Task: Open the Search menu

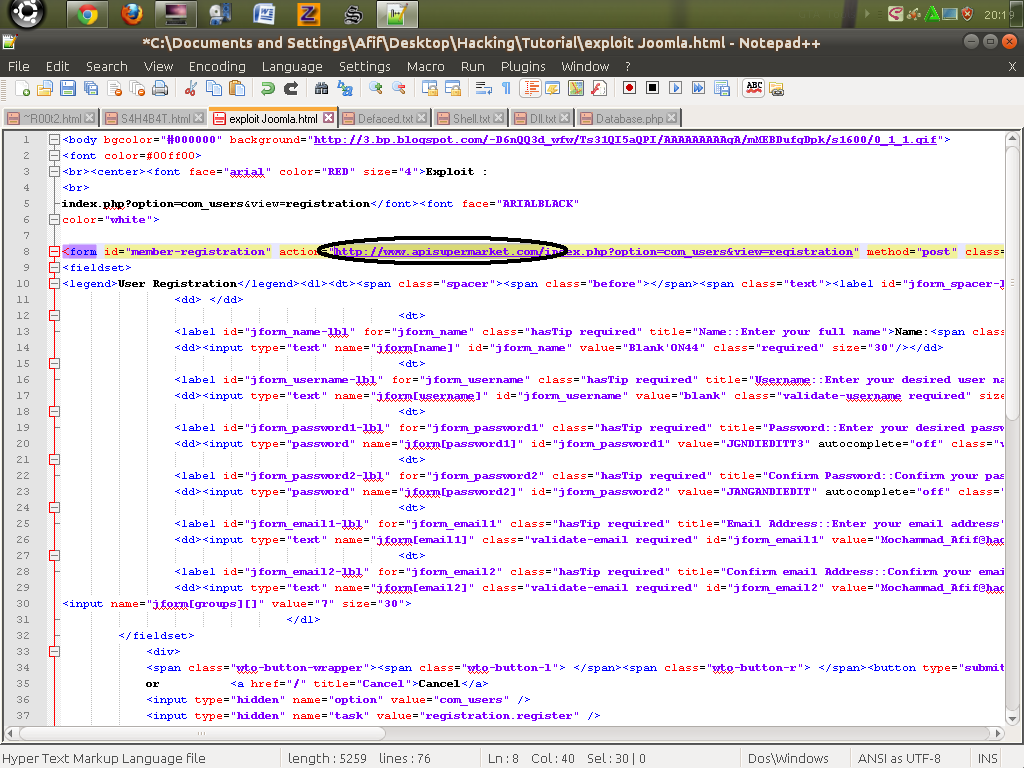Action: point(106,67)
